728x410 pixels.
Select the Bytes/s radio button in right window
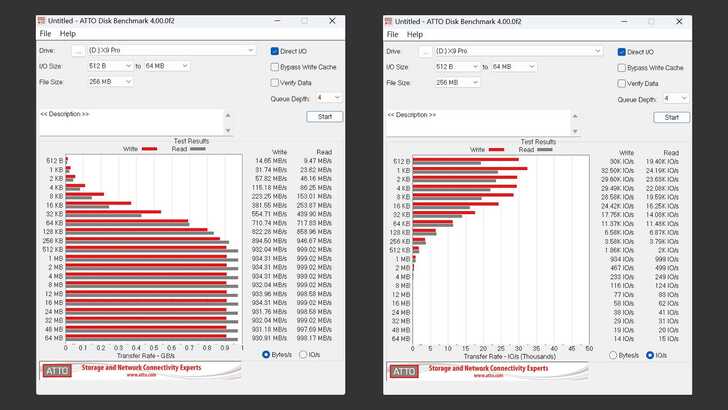614,354
